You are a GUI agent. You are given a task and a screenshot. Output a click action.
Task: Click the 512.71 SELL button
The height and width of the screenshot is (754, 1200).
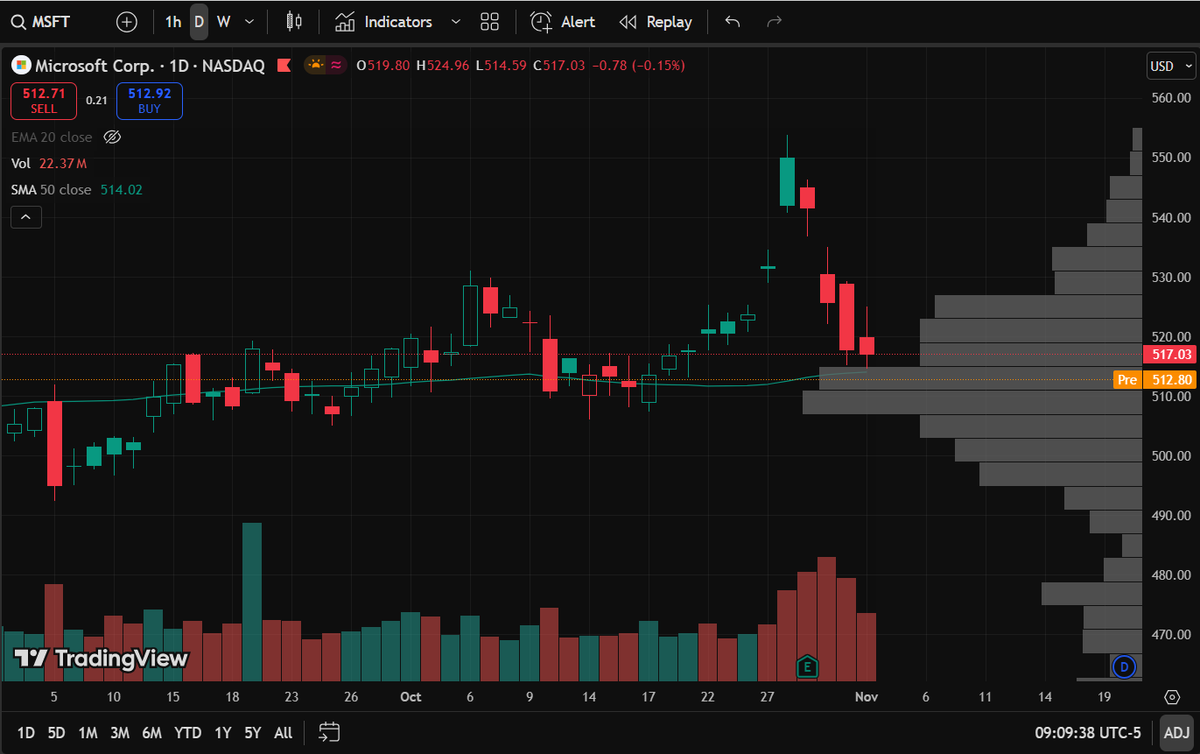click(x=44, y=100)
